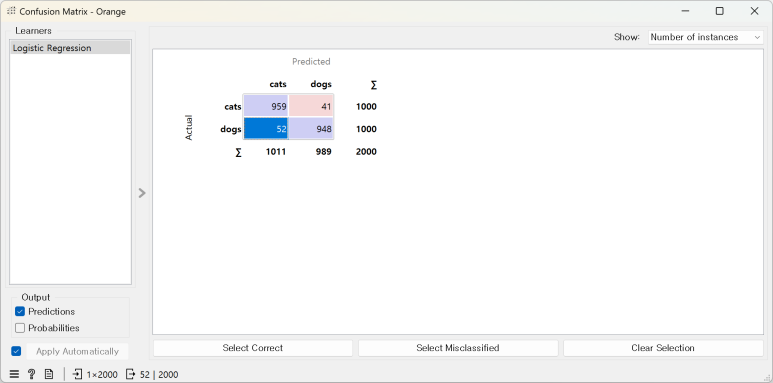Click the Predicted label above the matrix
The height and width of the screenshot is (383, 773).
pyautogui.click(x=311, y=62)
